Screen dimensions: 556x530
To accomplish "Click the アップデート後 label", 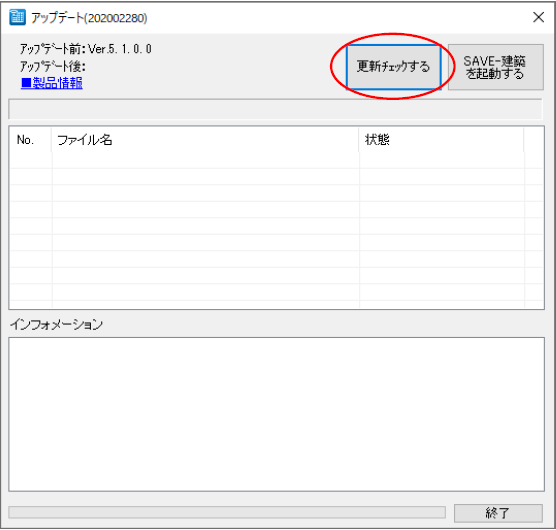I will coord(53,66).
